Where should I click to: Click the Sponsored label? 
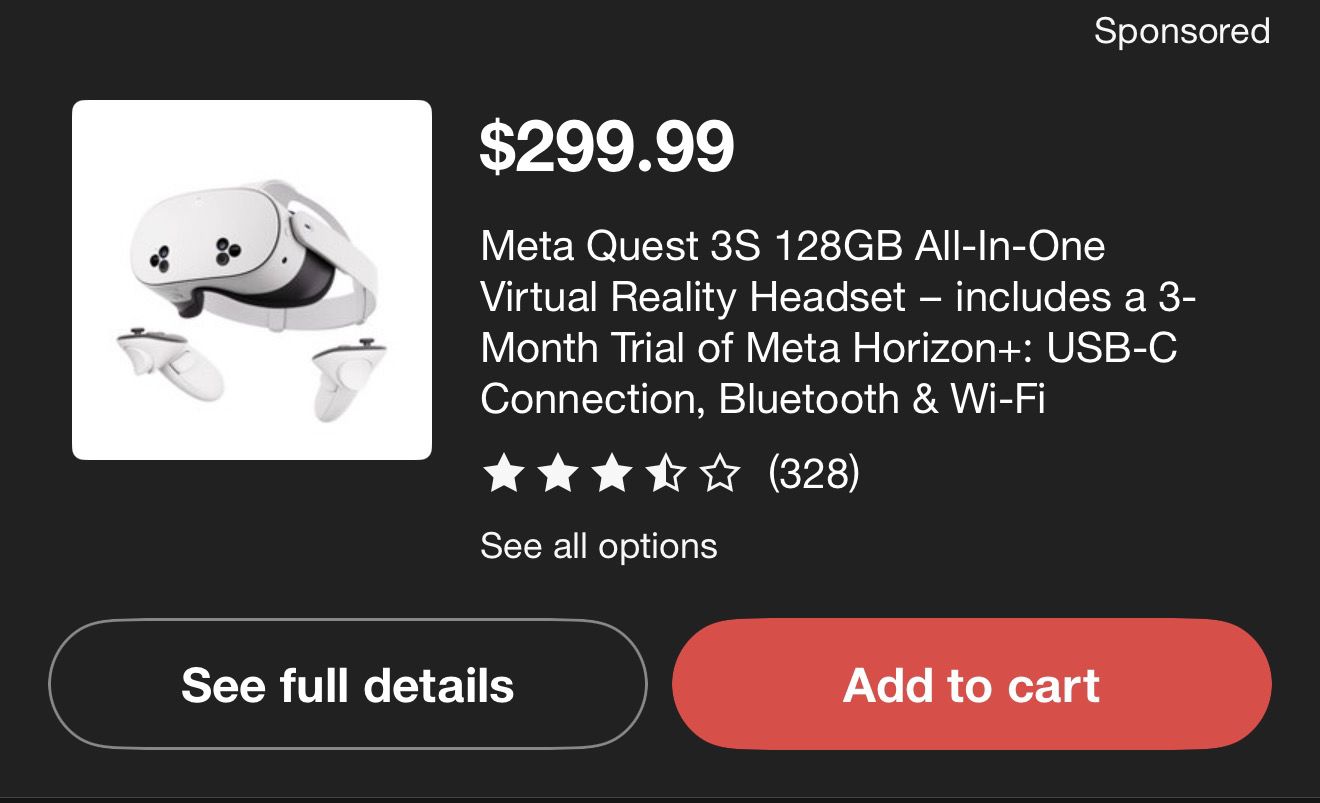click(1181, 31)
